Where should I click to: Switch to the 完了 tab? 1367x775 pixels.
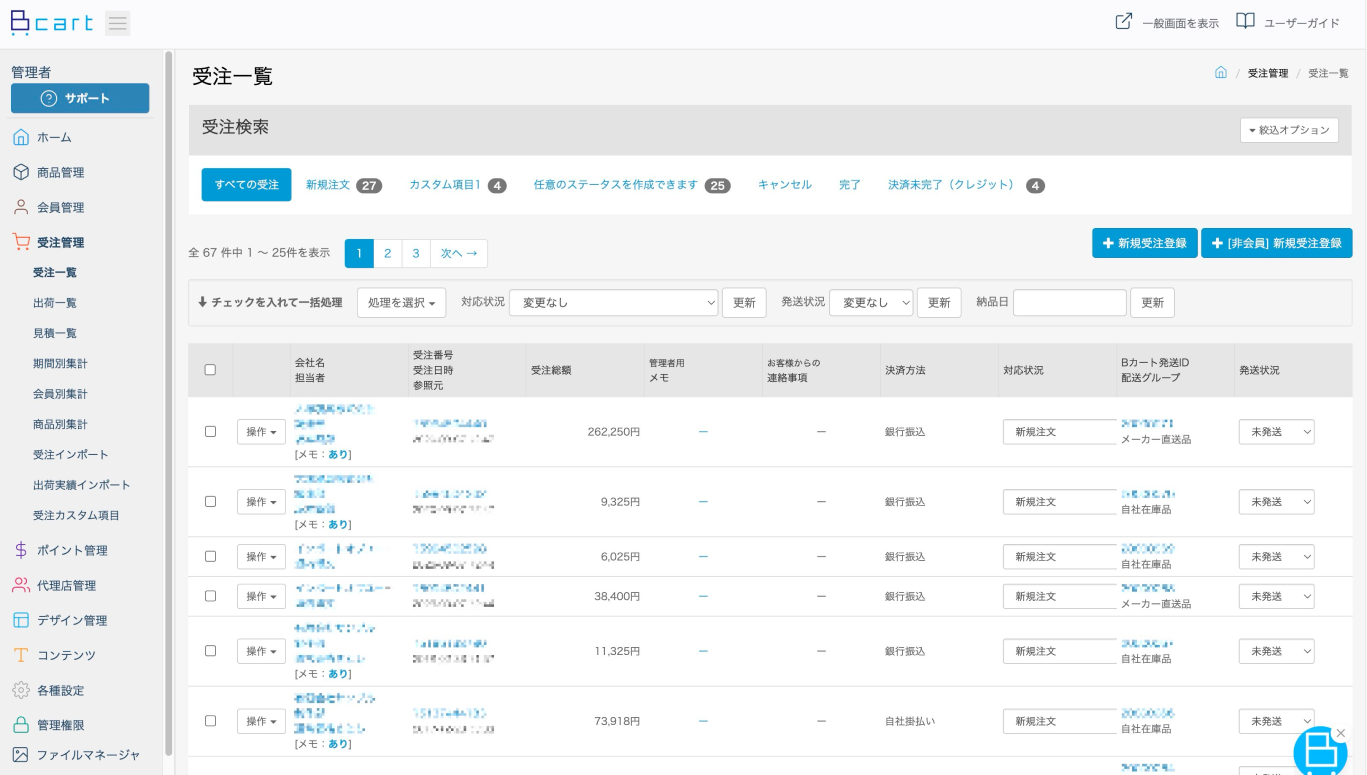(850, 185)
